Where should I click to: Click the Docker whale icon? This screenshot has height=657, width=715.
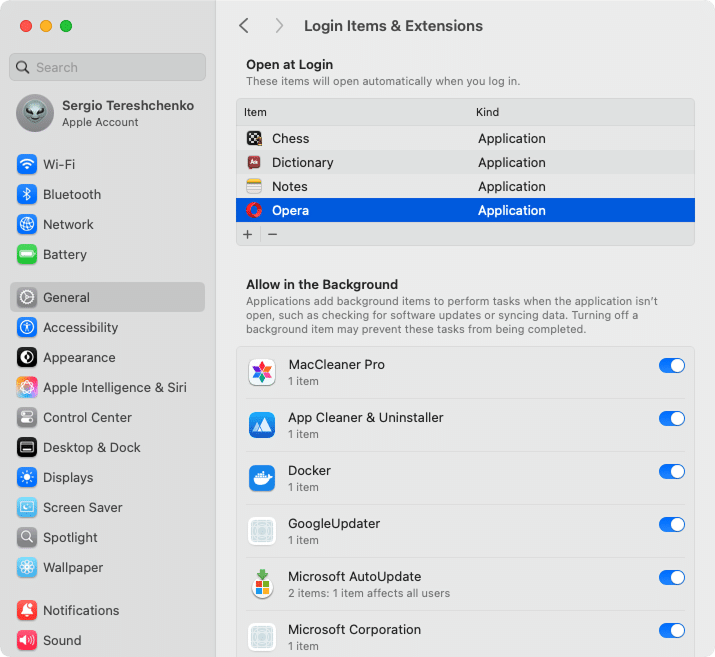click(262, 478)
